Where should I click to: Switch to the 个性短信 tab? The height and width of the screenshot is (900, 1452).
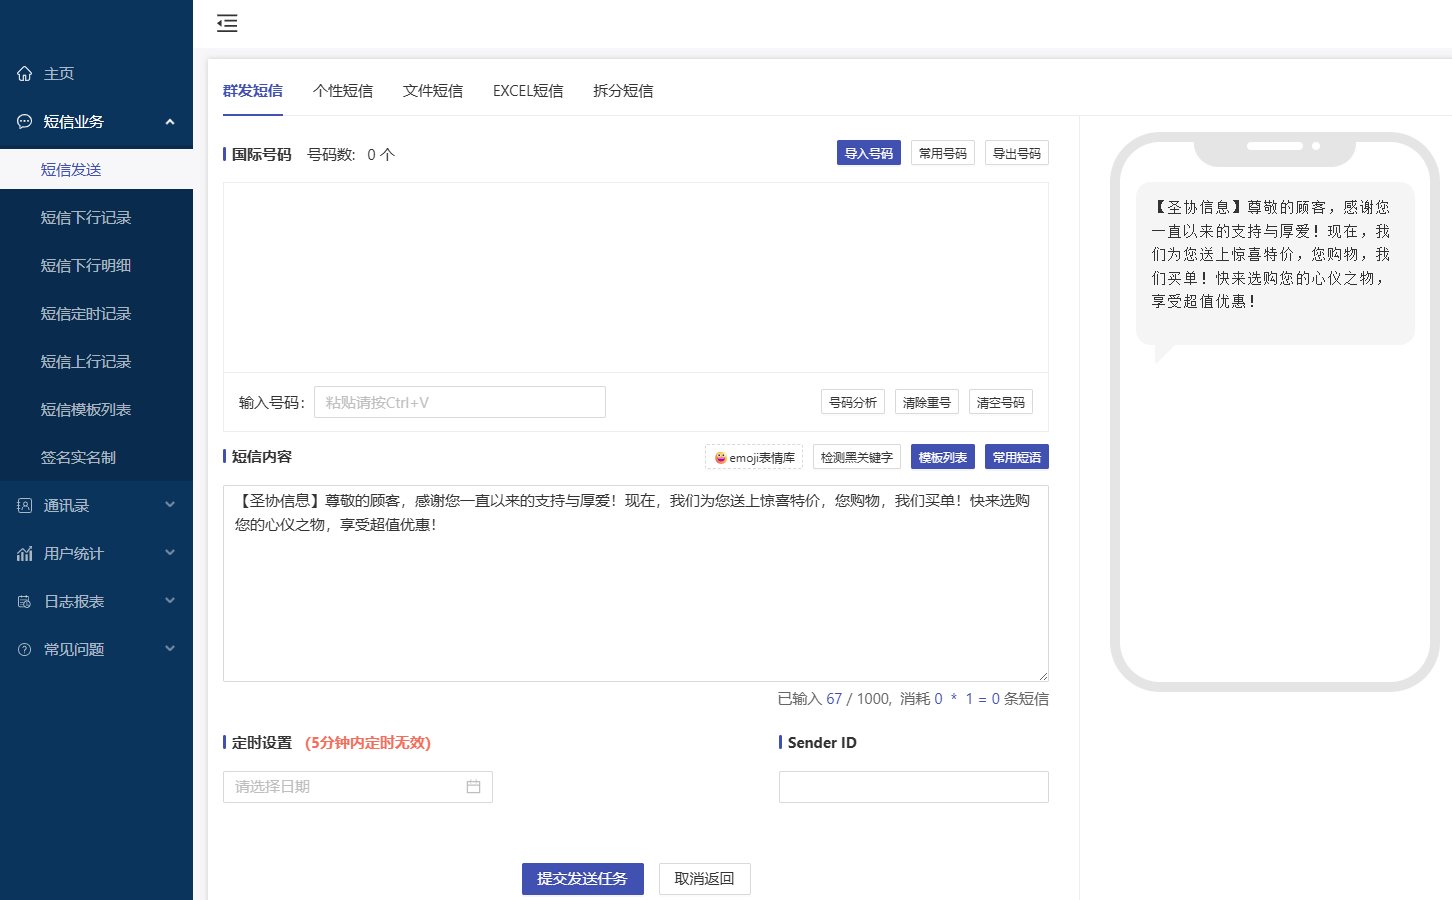click(x=342, y=91)
